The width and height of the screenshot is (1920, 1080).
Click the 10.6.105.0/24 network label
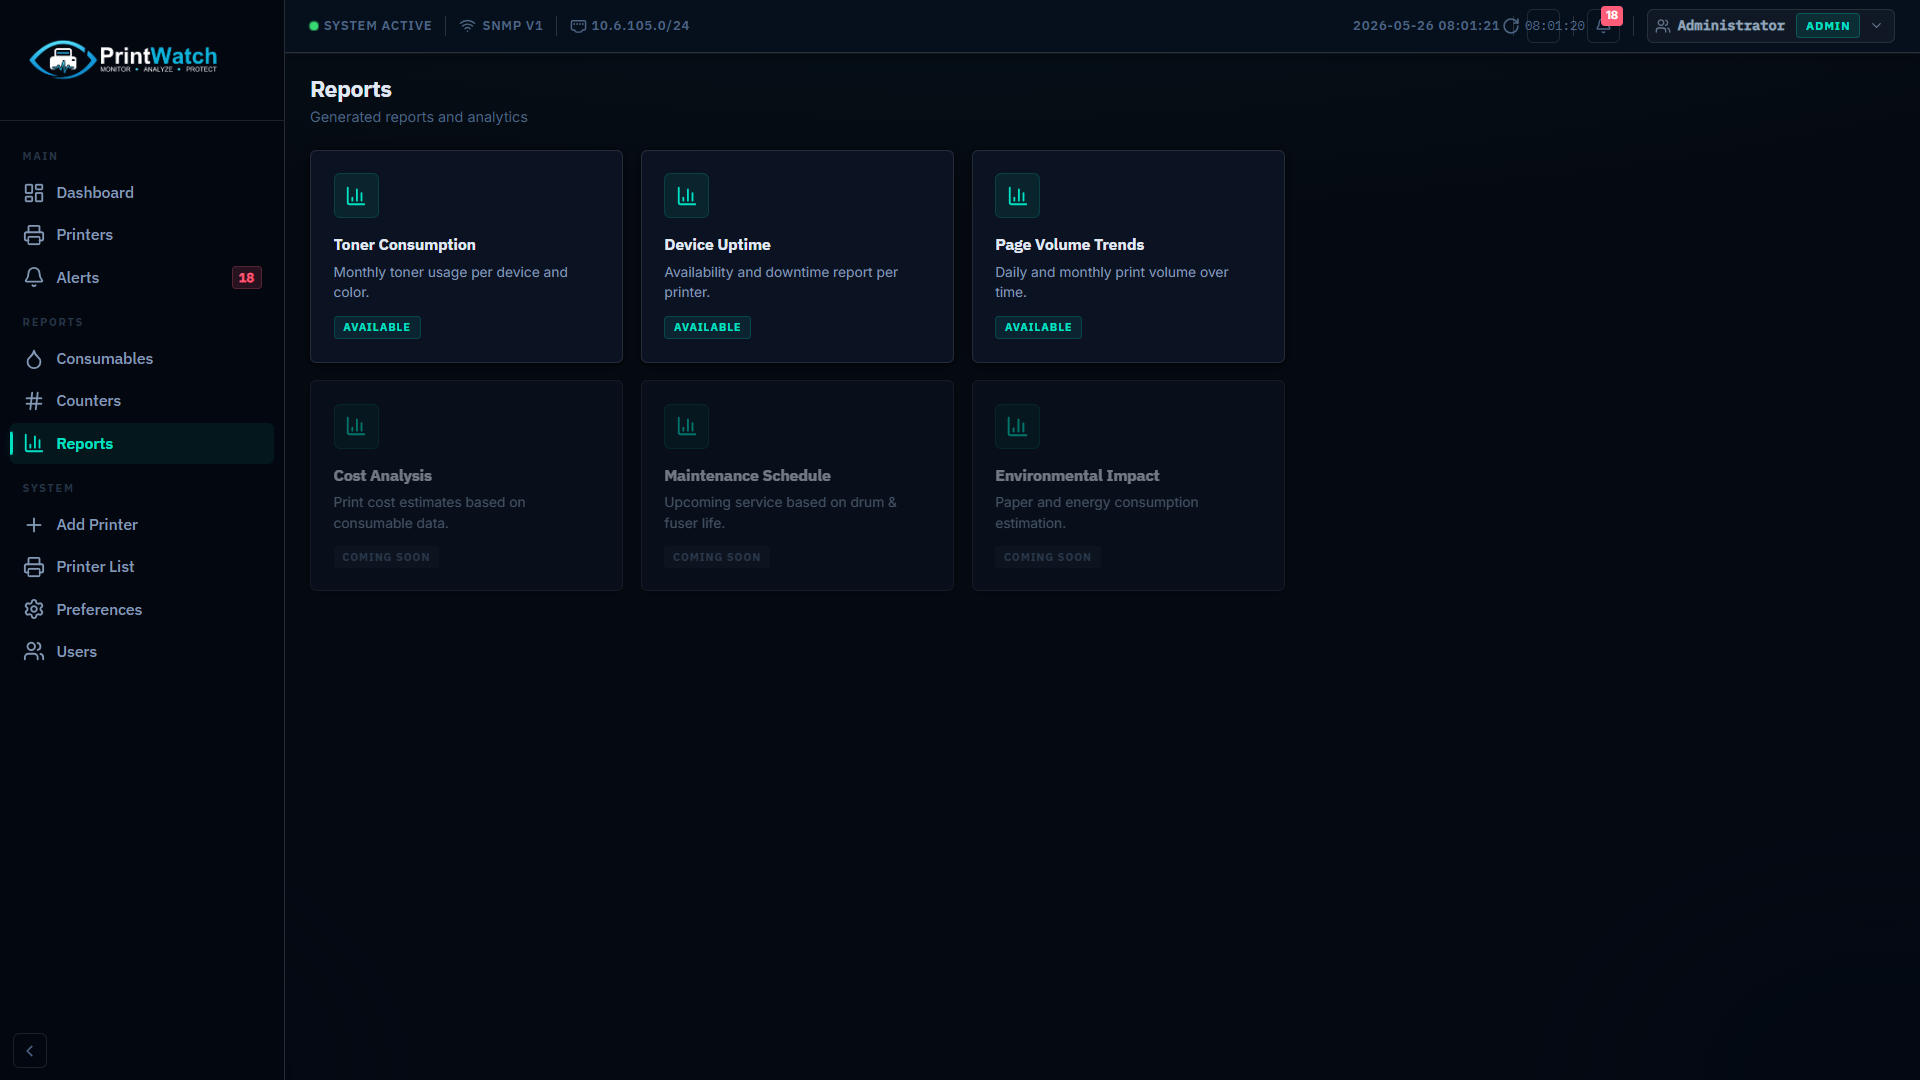640,26
